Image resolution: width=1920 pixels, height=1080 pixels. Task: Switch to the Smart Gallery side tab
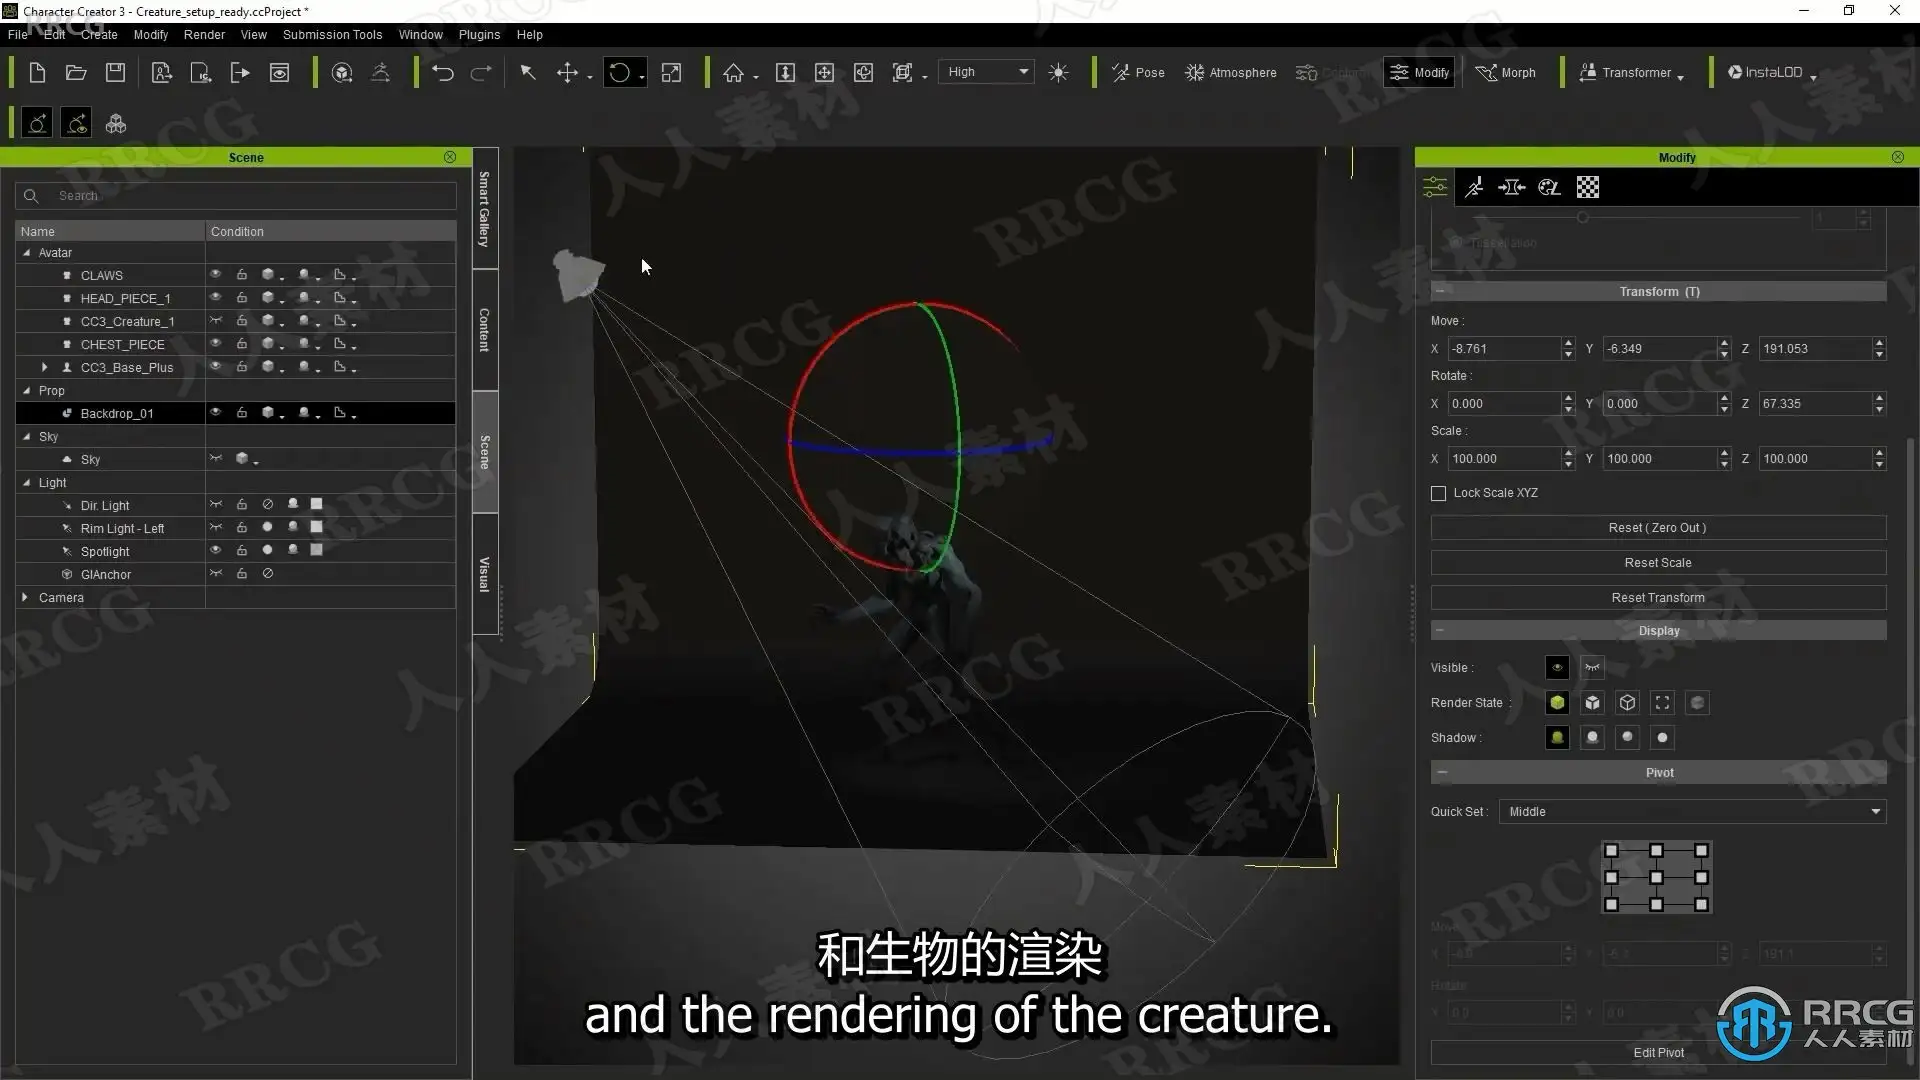click(x=485, y=209)
